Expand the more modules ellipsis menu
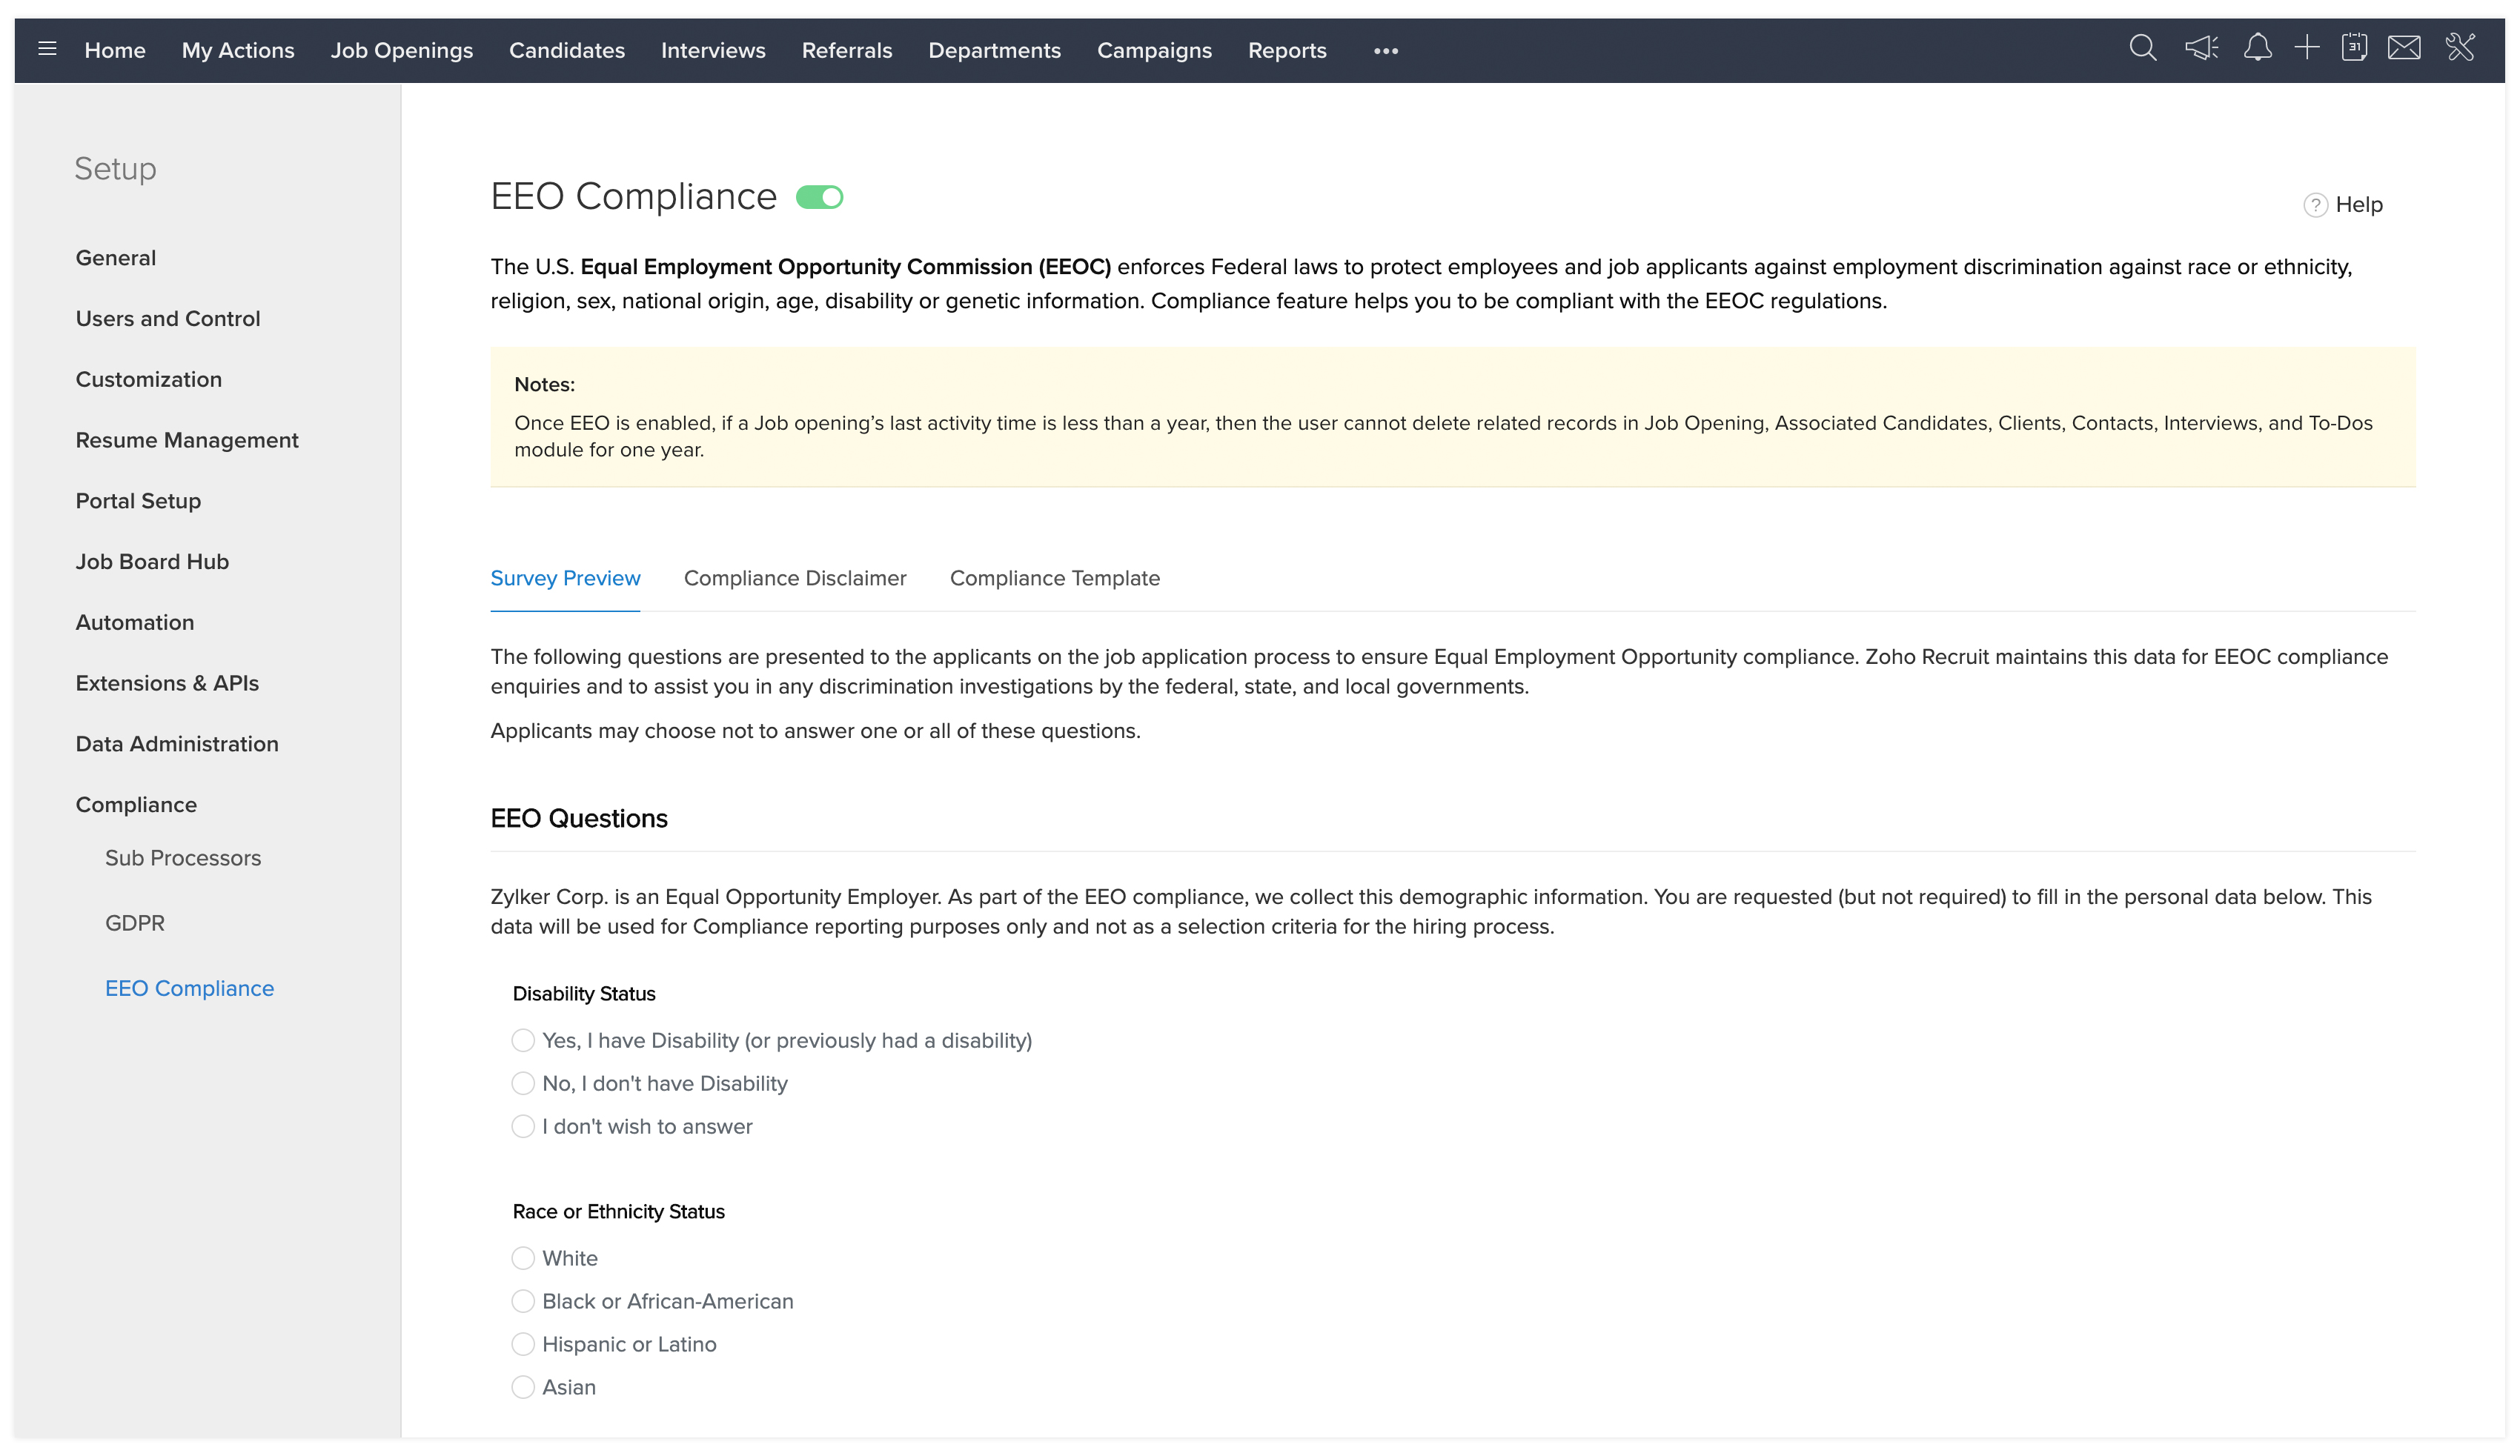2520x1456 pixels. 1385,51
